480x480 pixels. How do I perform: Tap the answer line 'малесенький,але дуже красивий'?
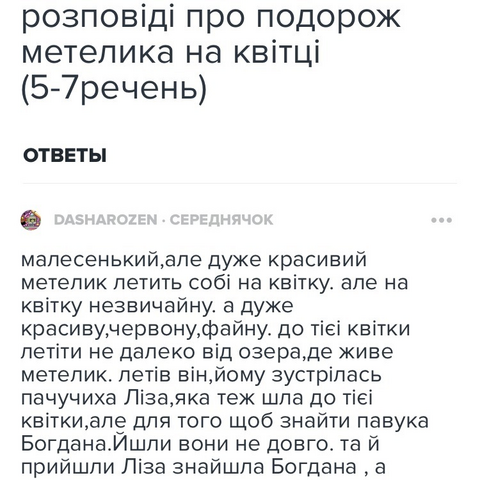coord(194,260)
